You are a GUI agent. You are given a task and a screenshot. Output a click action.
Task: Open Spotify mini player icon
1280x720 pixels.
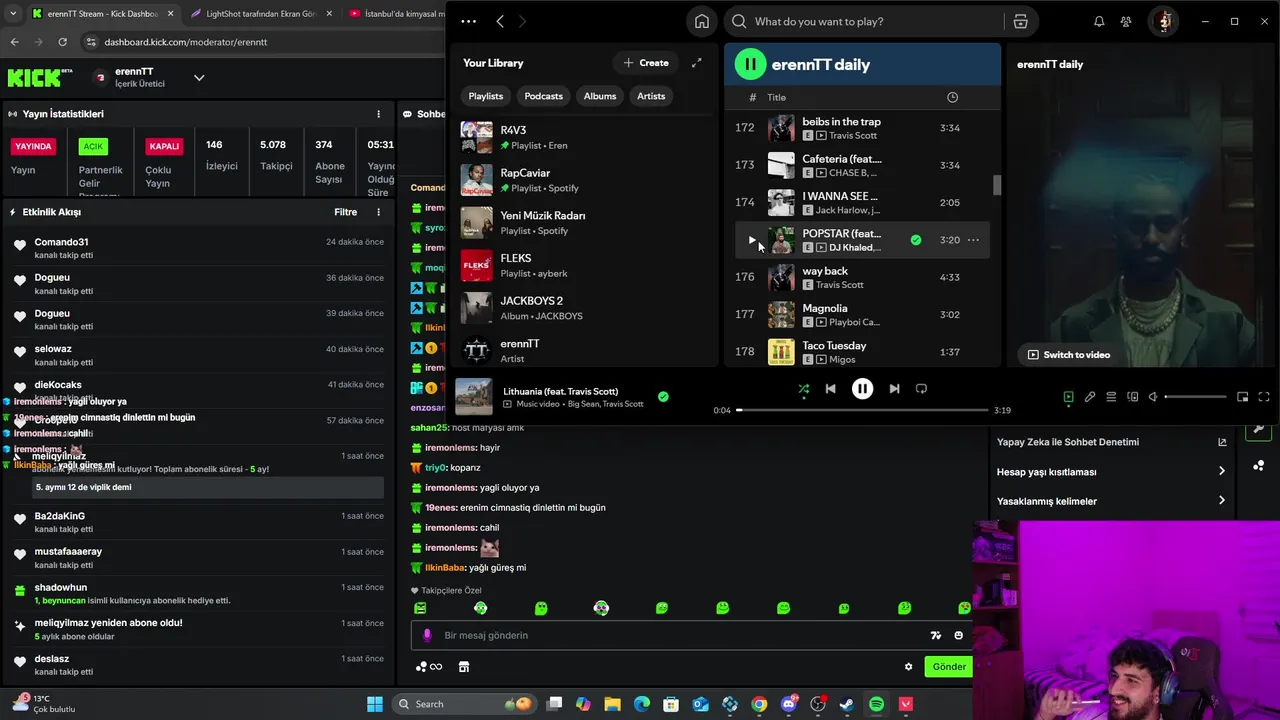coord(1243,397)
